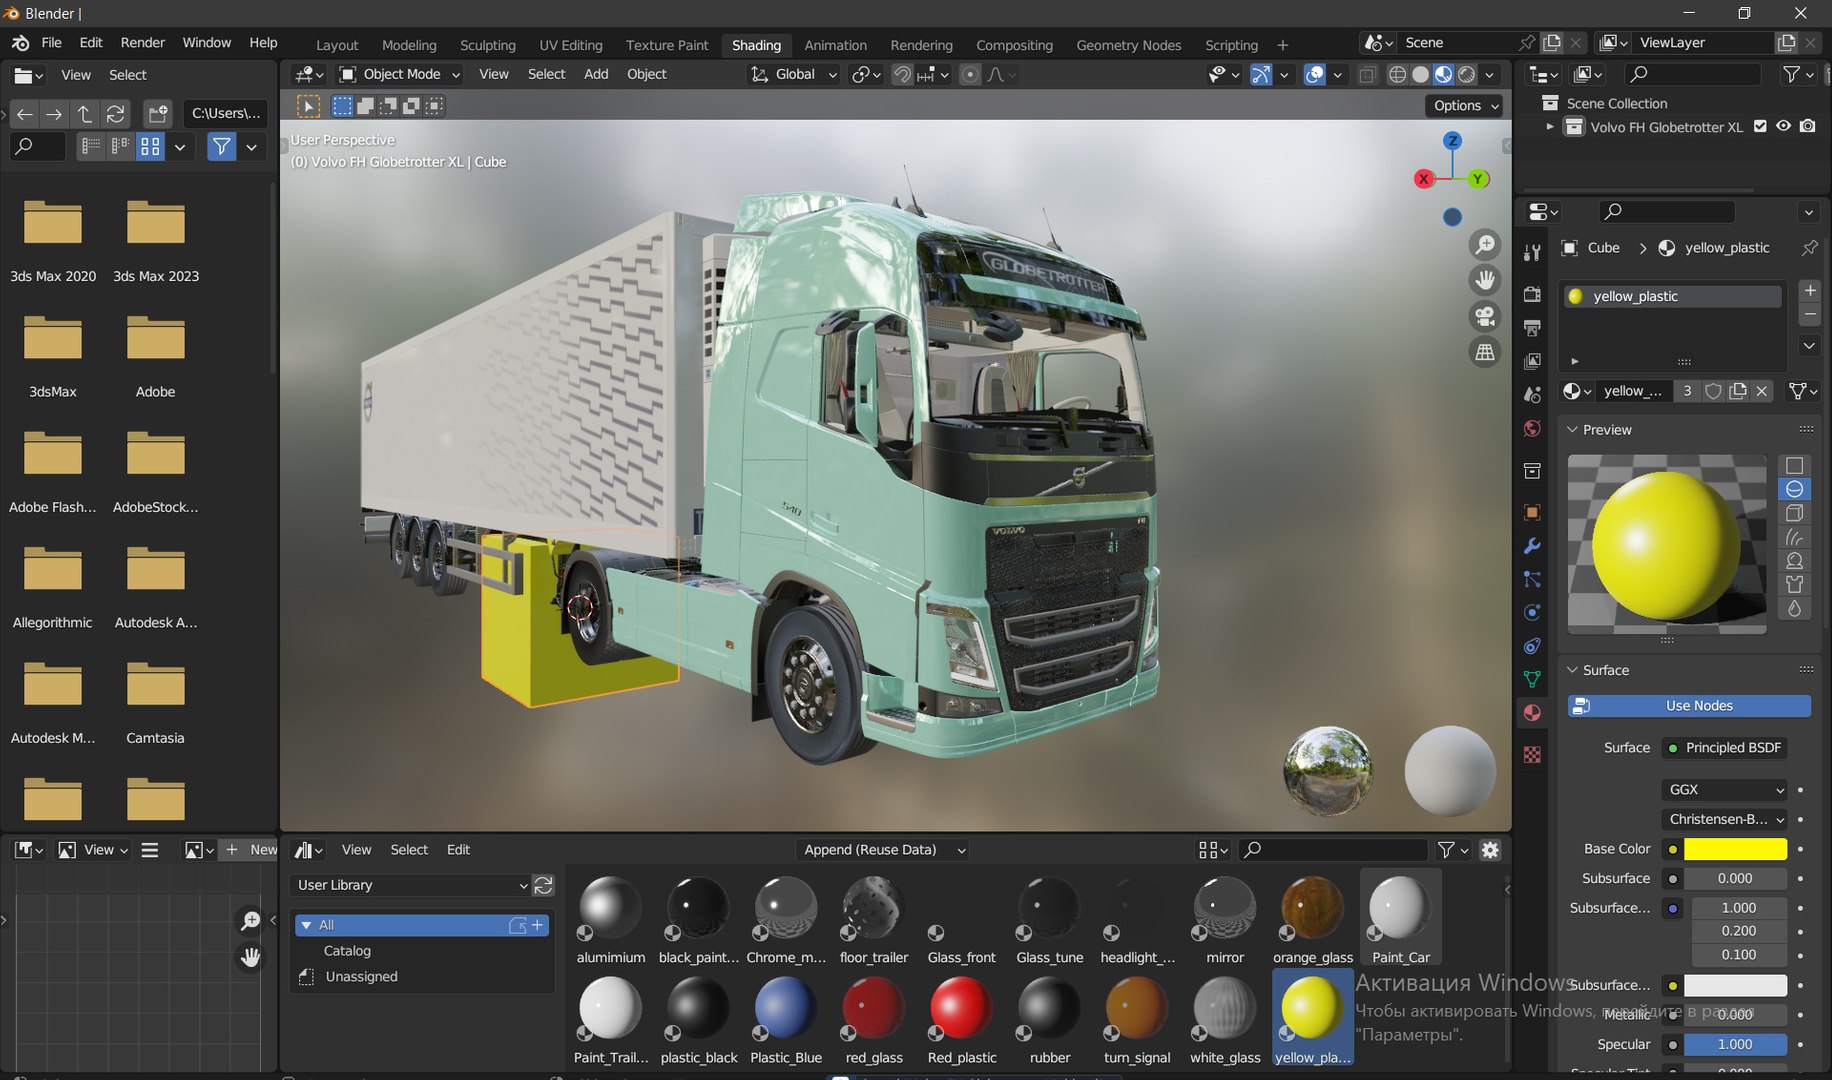Open the Object properties orange square icon
Viewport: 1832px width, 1080px height.
coord(1532,512)
